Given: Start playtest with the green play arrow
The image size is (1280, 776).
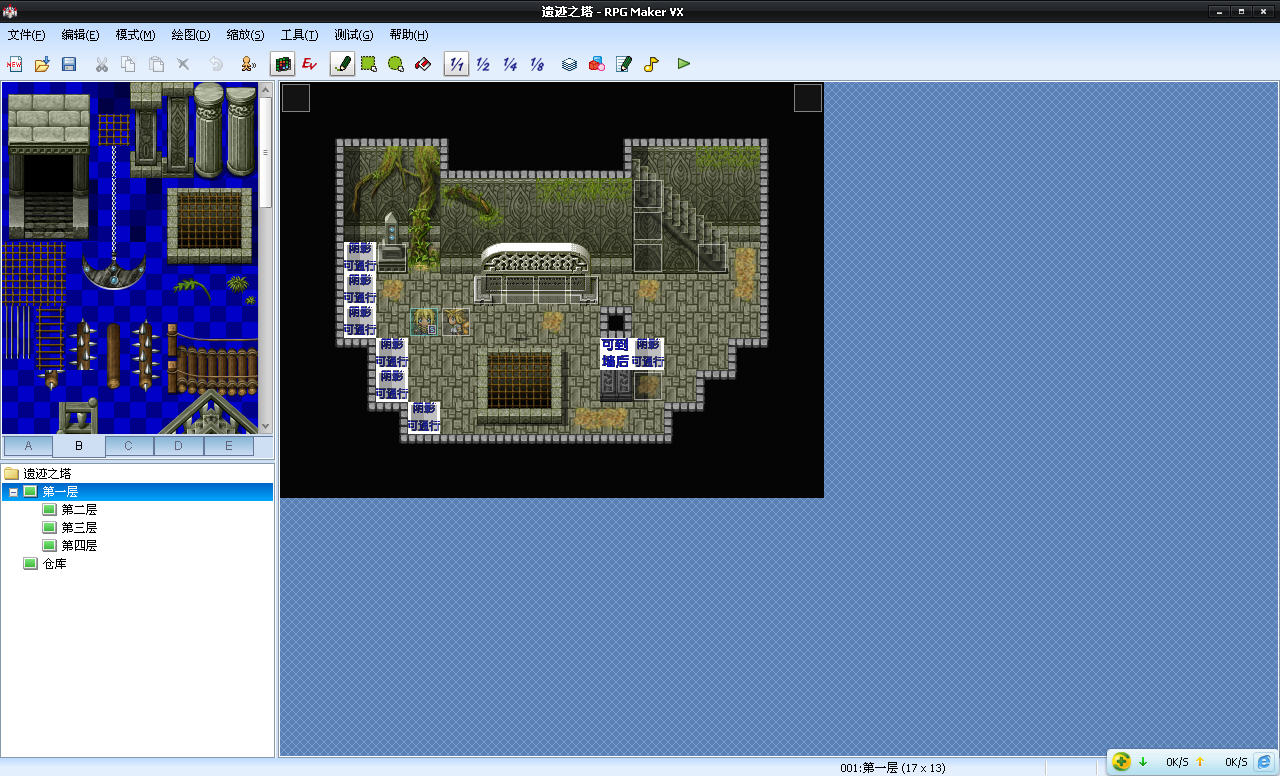Looking at the screenshot, I should [684, 64].
